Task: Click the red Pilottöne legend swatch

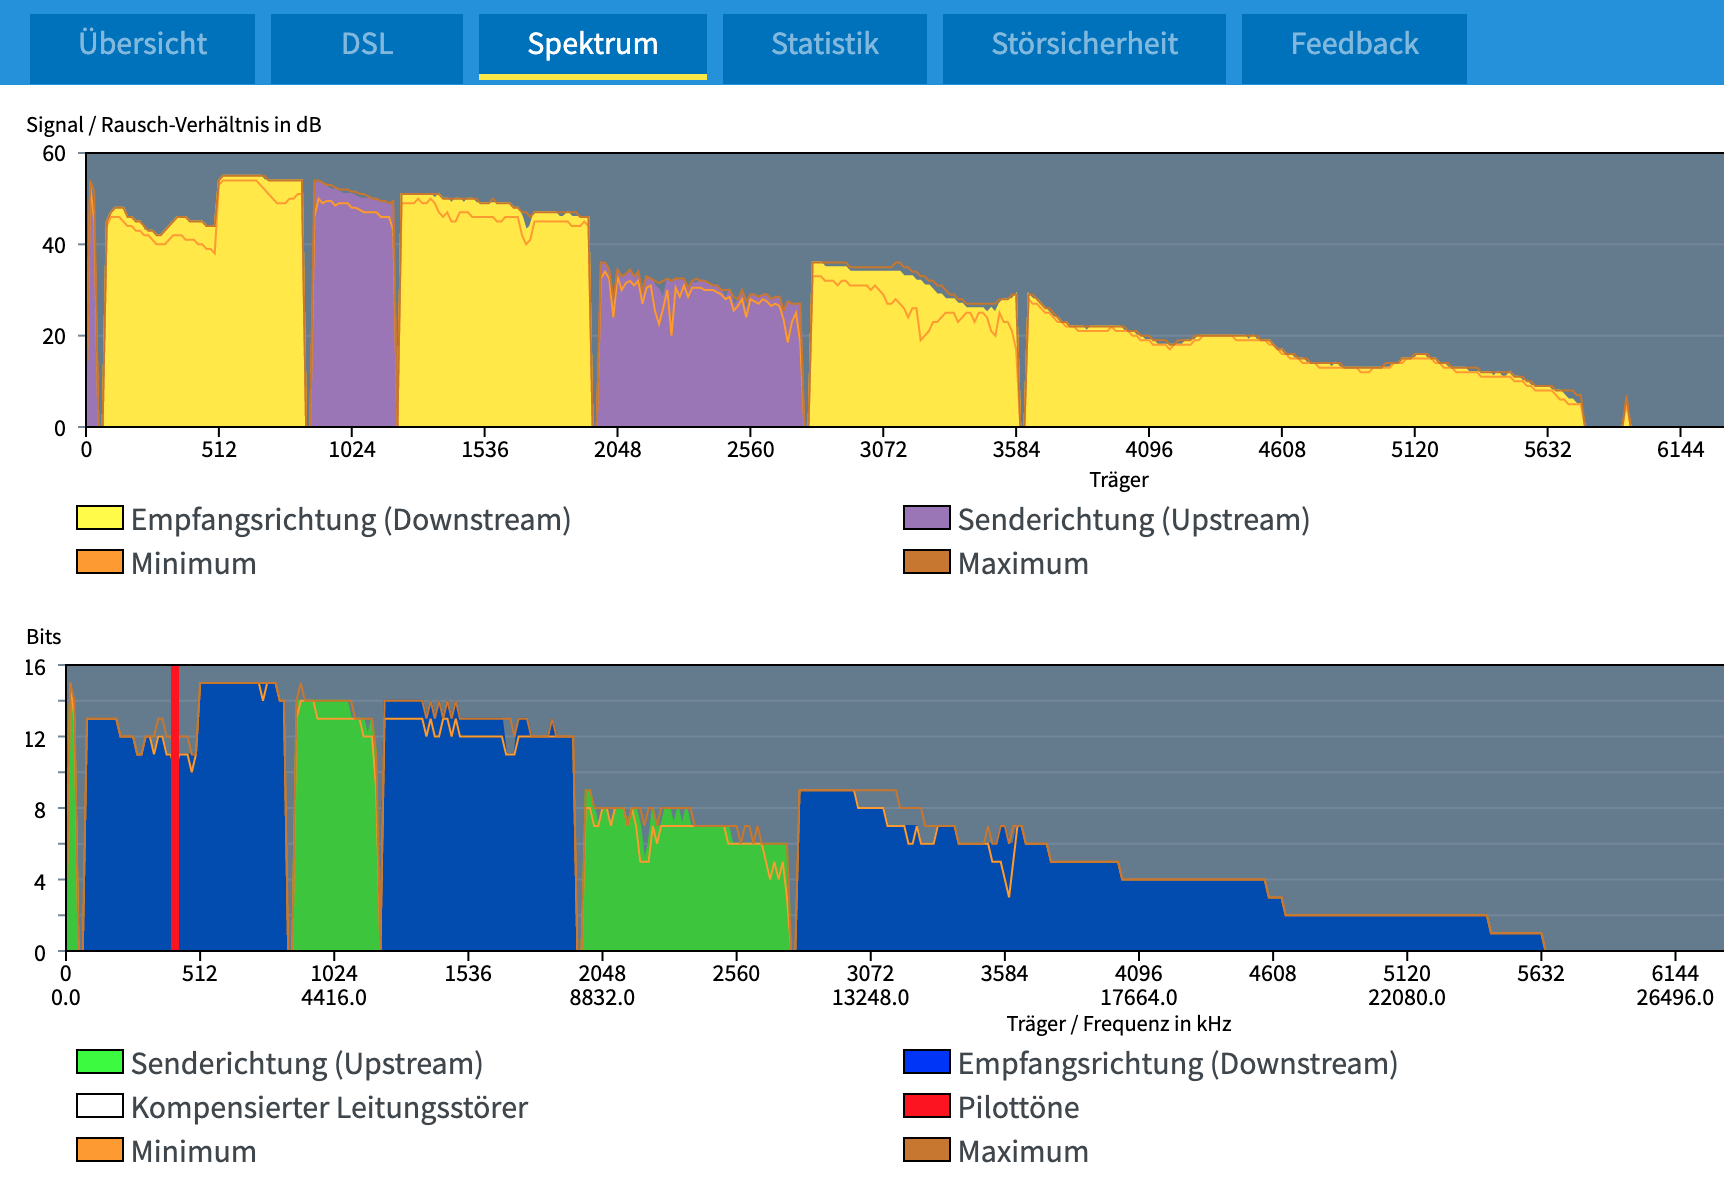Action: click(927, 1106)
